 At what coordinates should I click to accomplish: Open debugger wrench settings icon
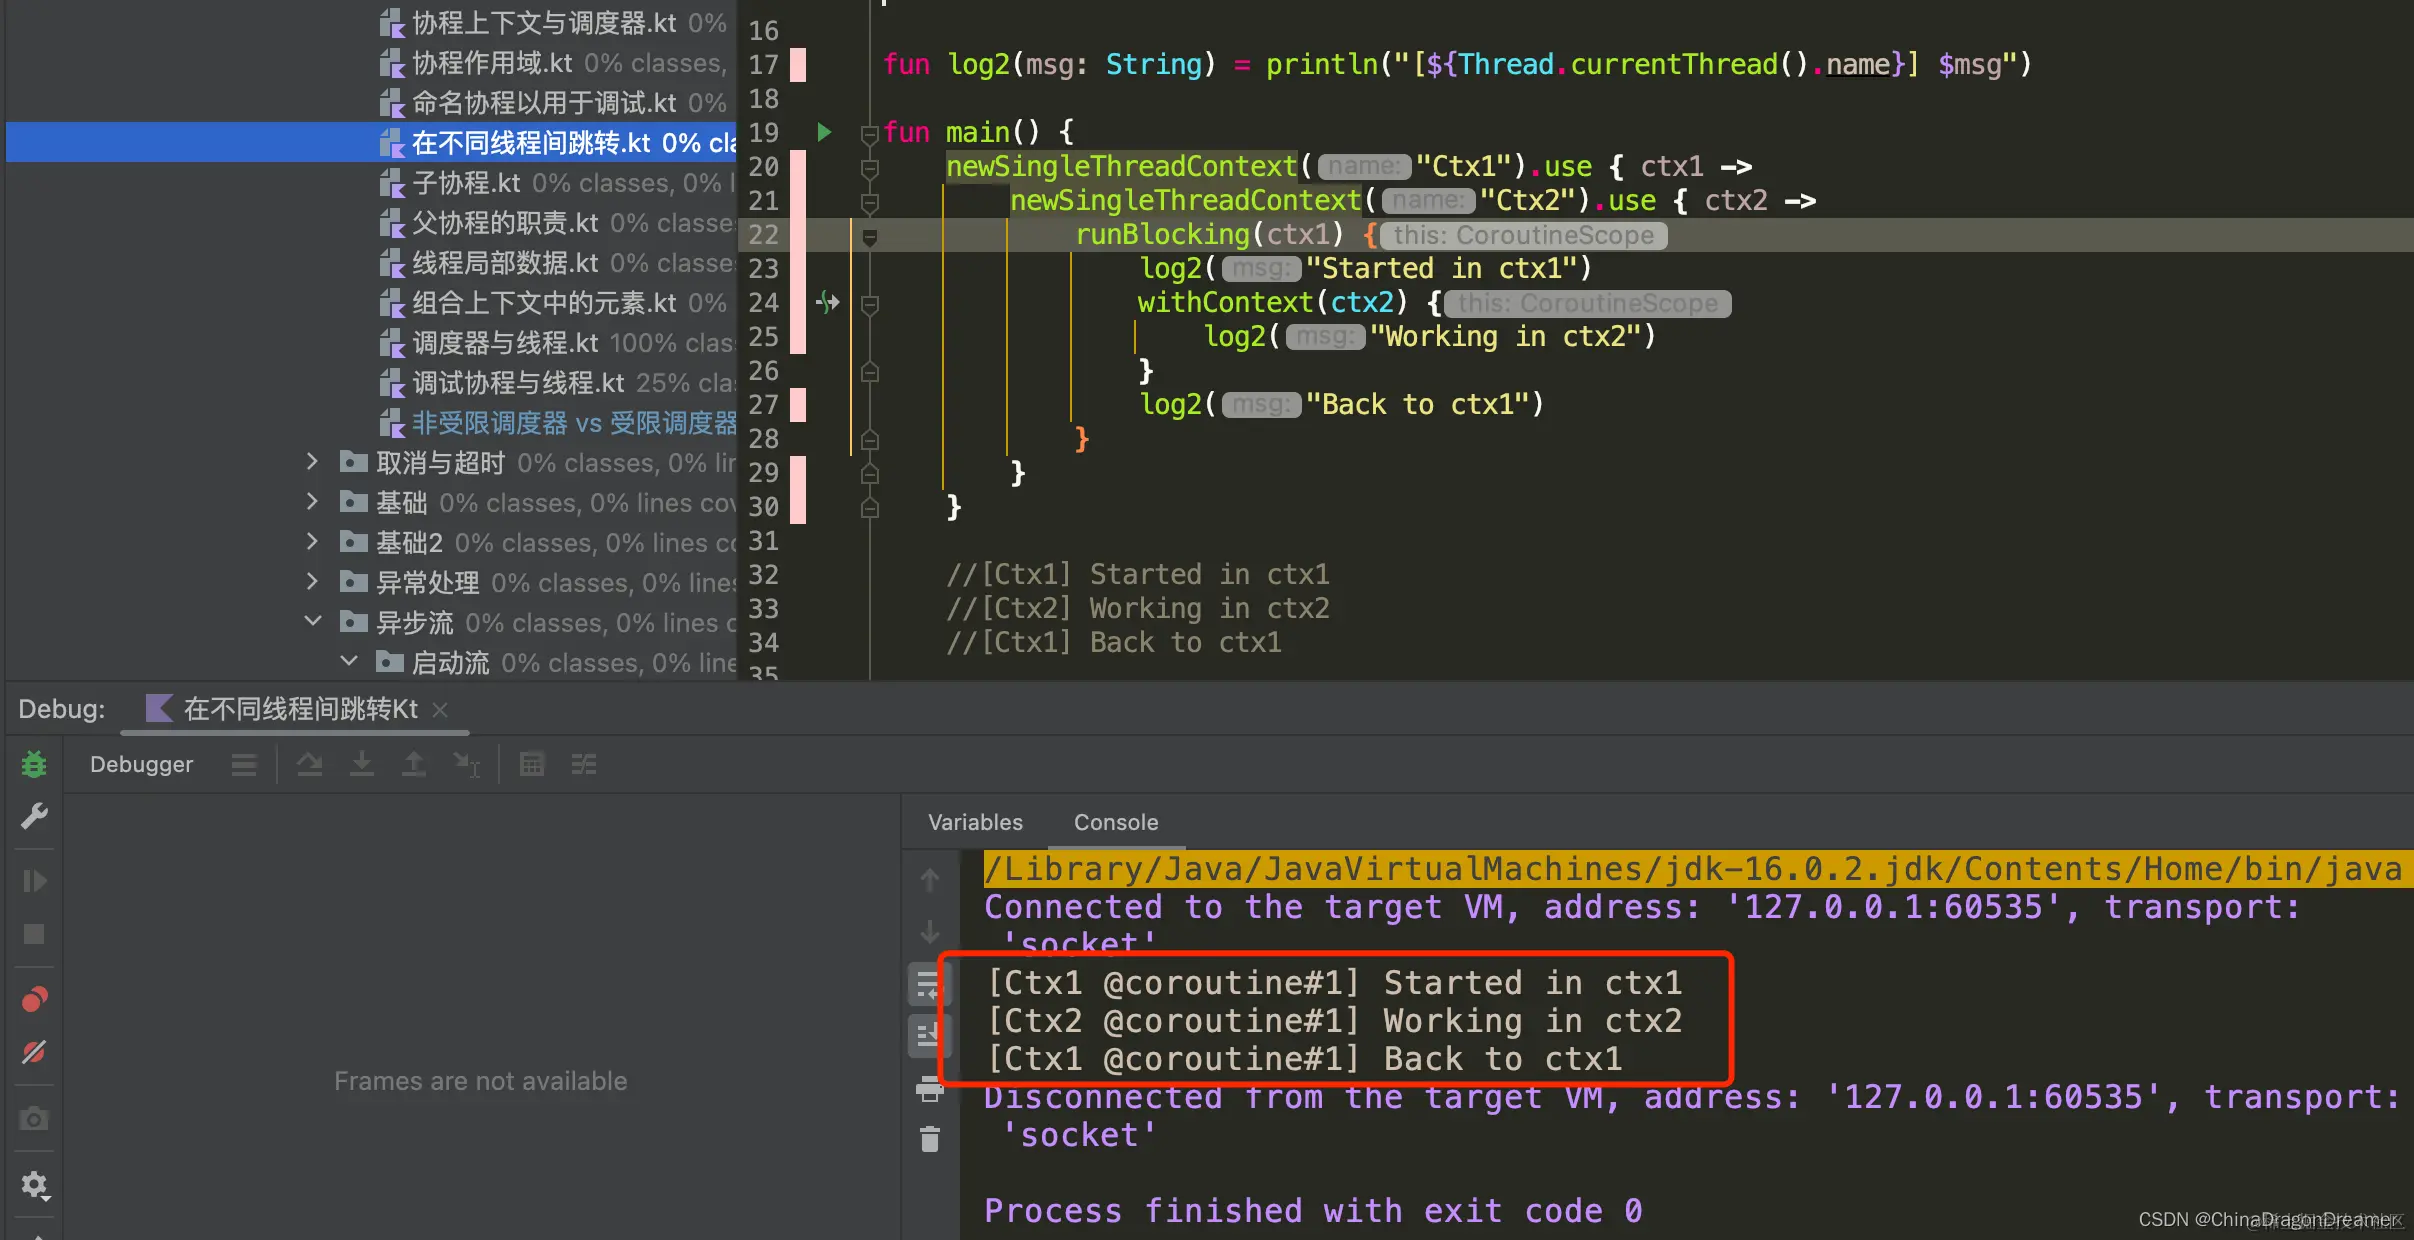pyautogui.click(x=34, y=817)
